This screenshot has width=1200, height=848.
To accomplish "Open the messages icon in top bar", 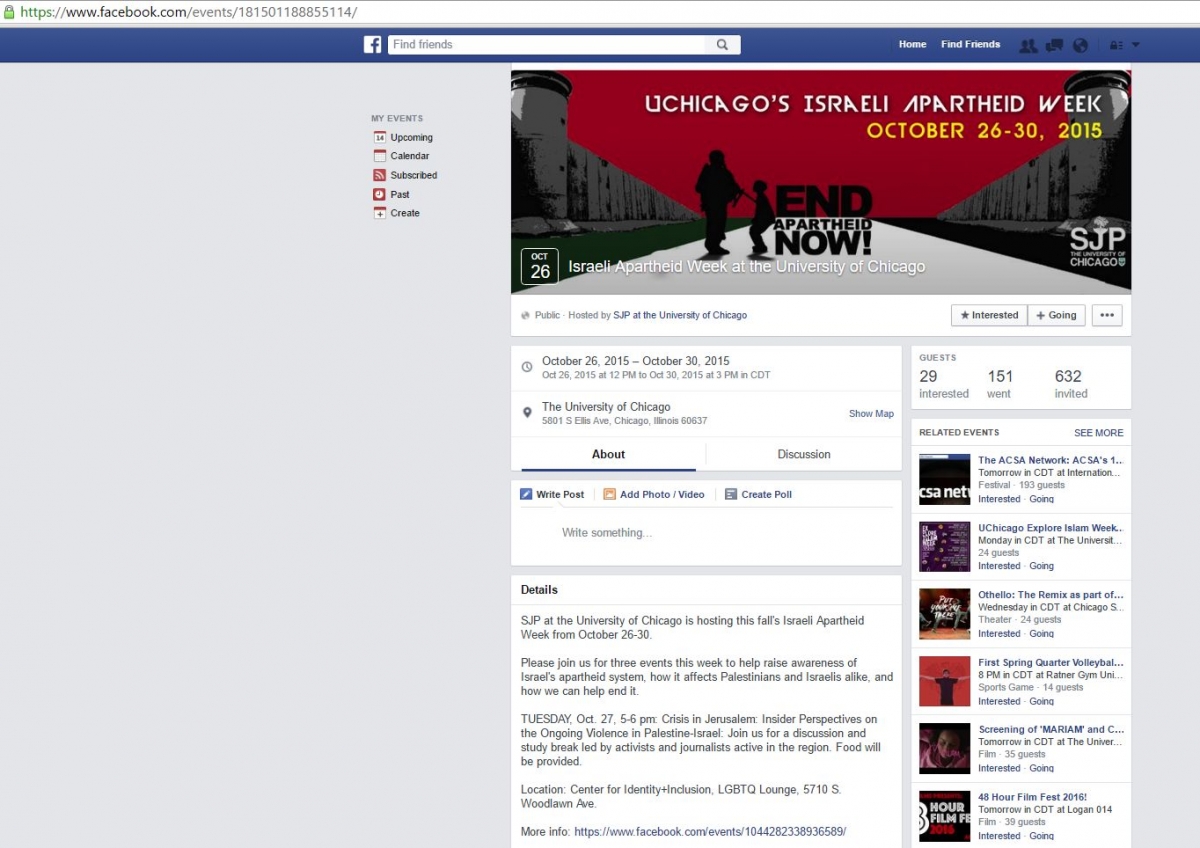I will 1054,45.
